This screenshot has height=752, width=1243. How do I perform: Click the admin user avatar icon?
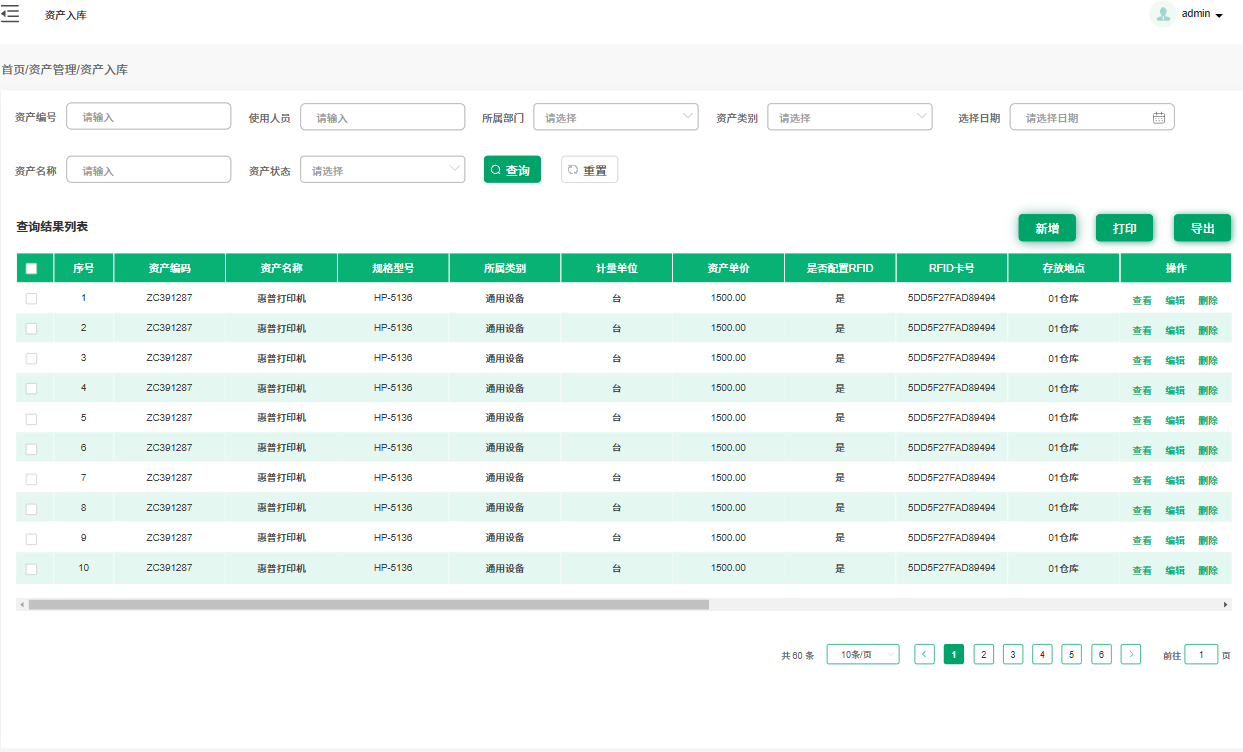[x=1162, y=14]
